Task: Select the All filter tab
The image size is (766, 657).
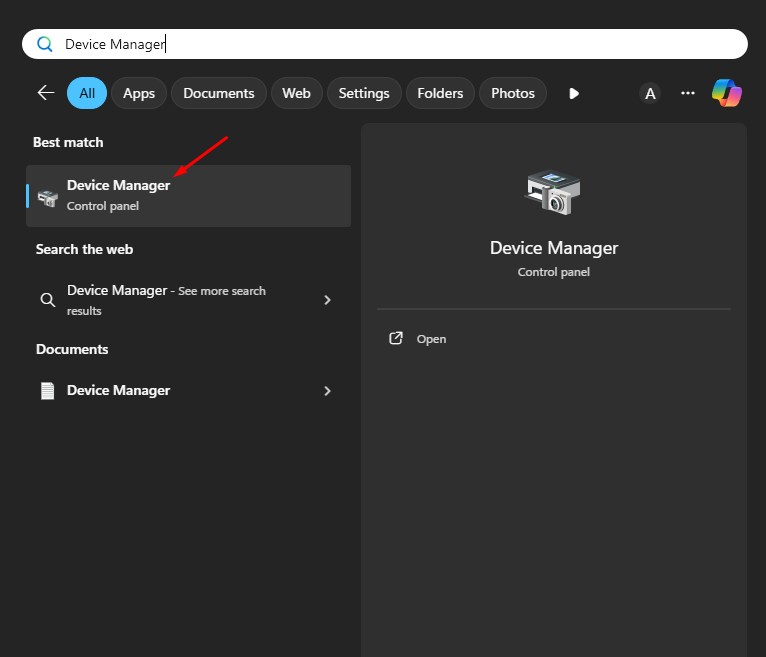Action: tap(87, 93)
